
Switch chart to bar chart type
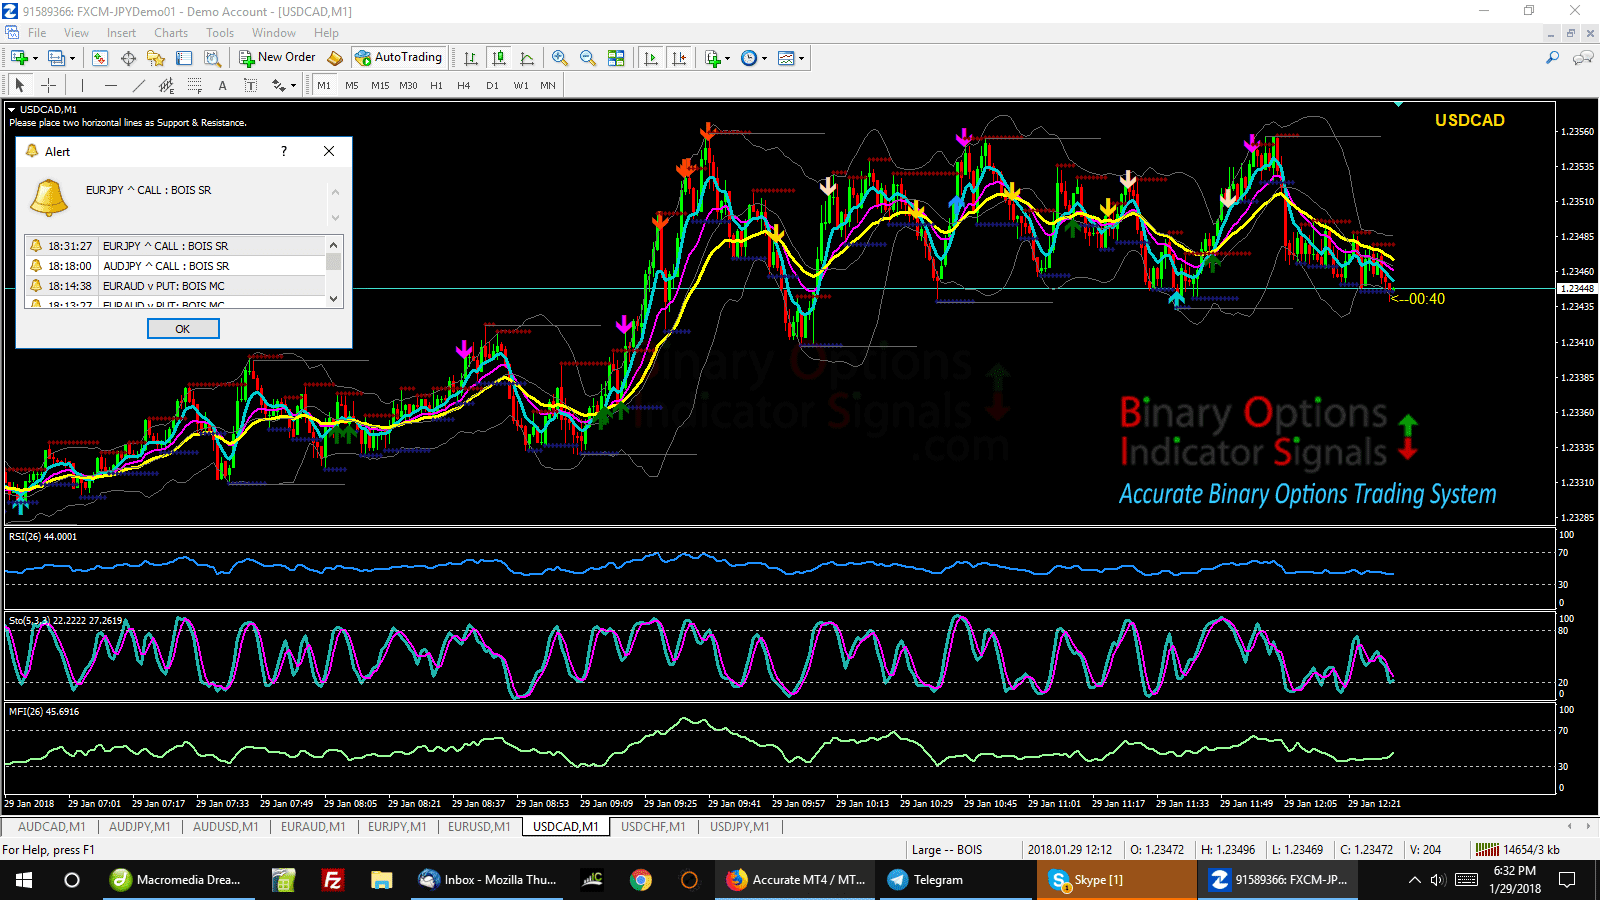(471, 58)
